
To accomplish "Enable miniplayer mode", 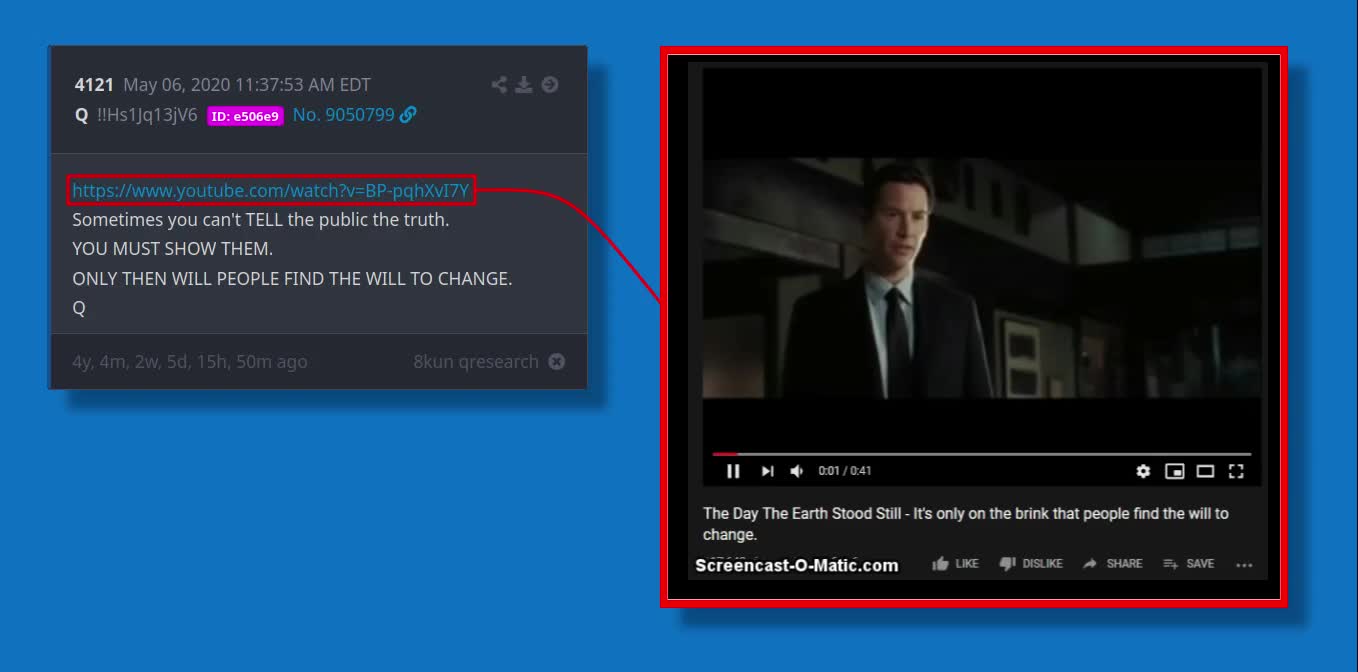I will point(1175,471).
